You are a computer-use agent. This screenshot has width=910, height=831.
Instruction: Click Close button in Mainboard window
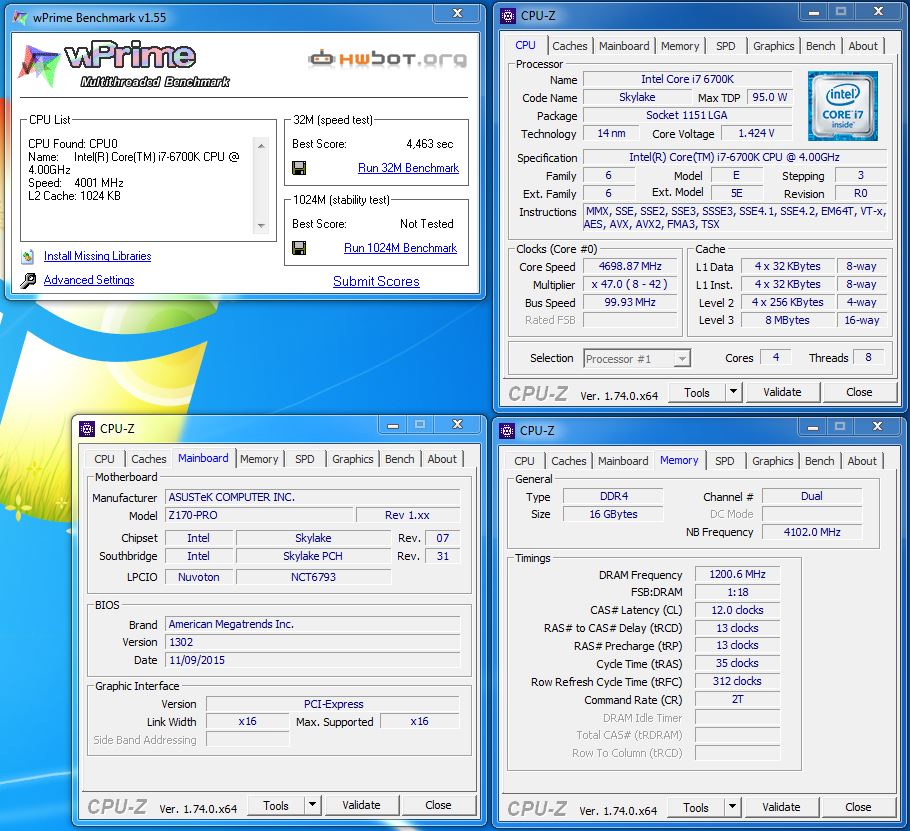tap(438, 805)
